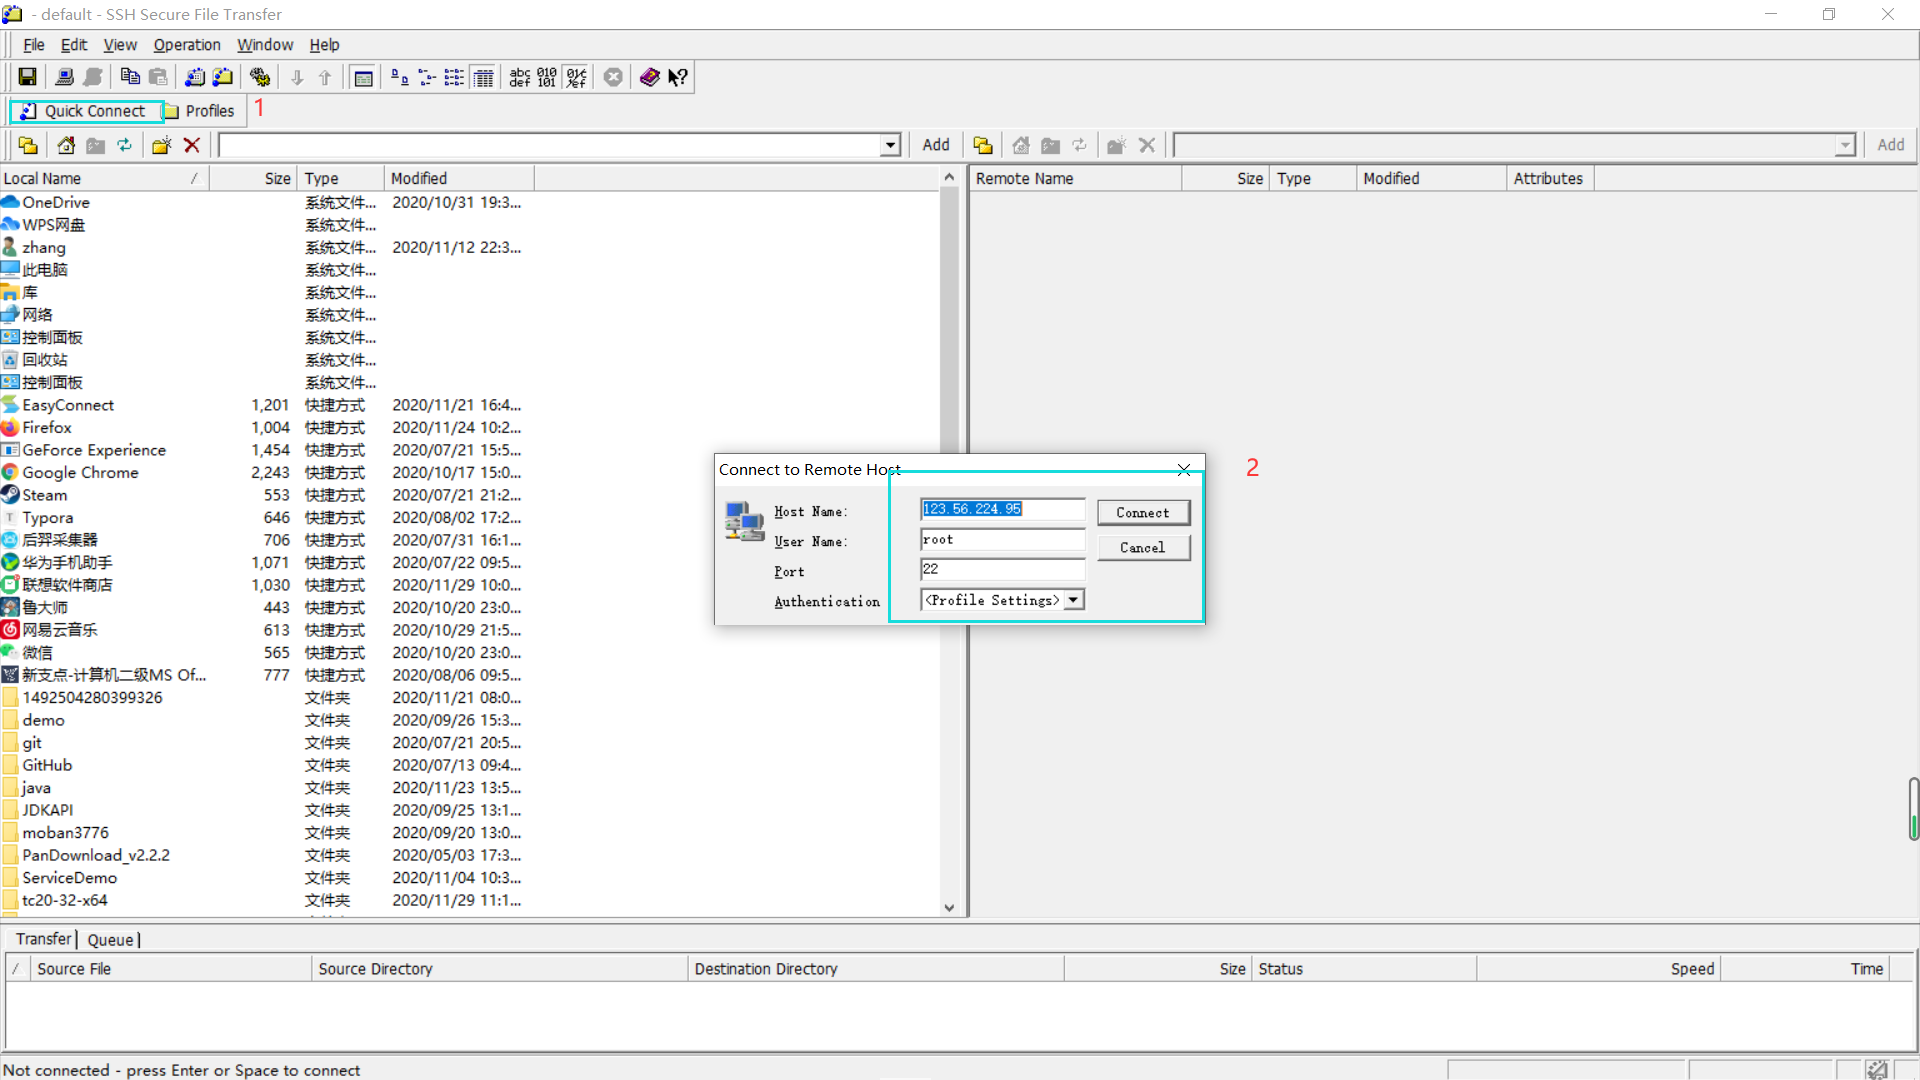The width and height of the screenshot is (1920, 1080).
Task: Open the local path dropdown arrow
Action: tap(890, 145)
